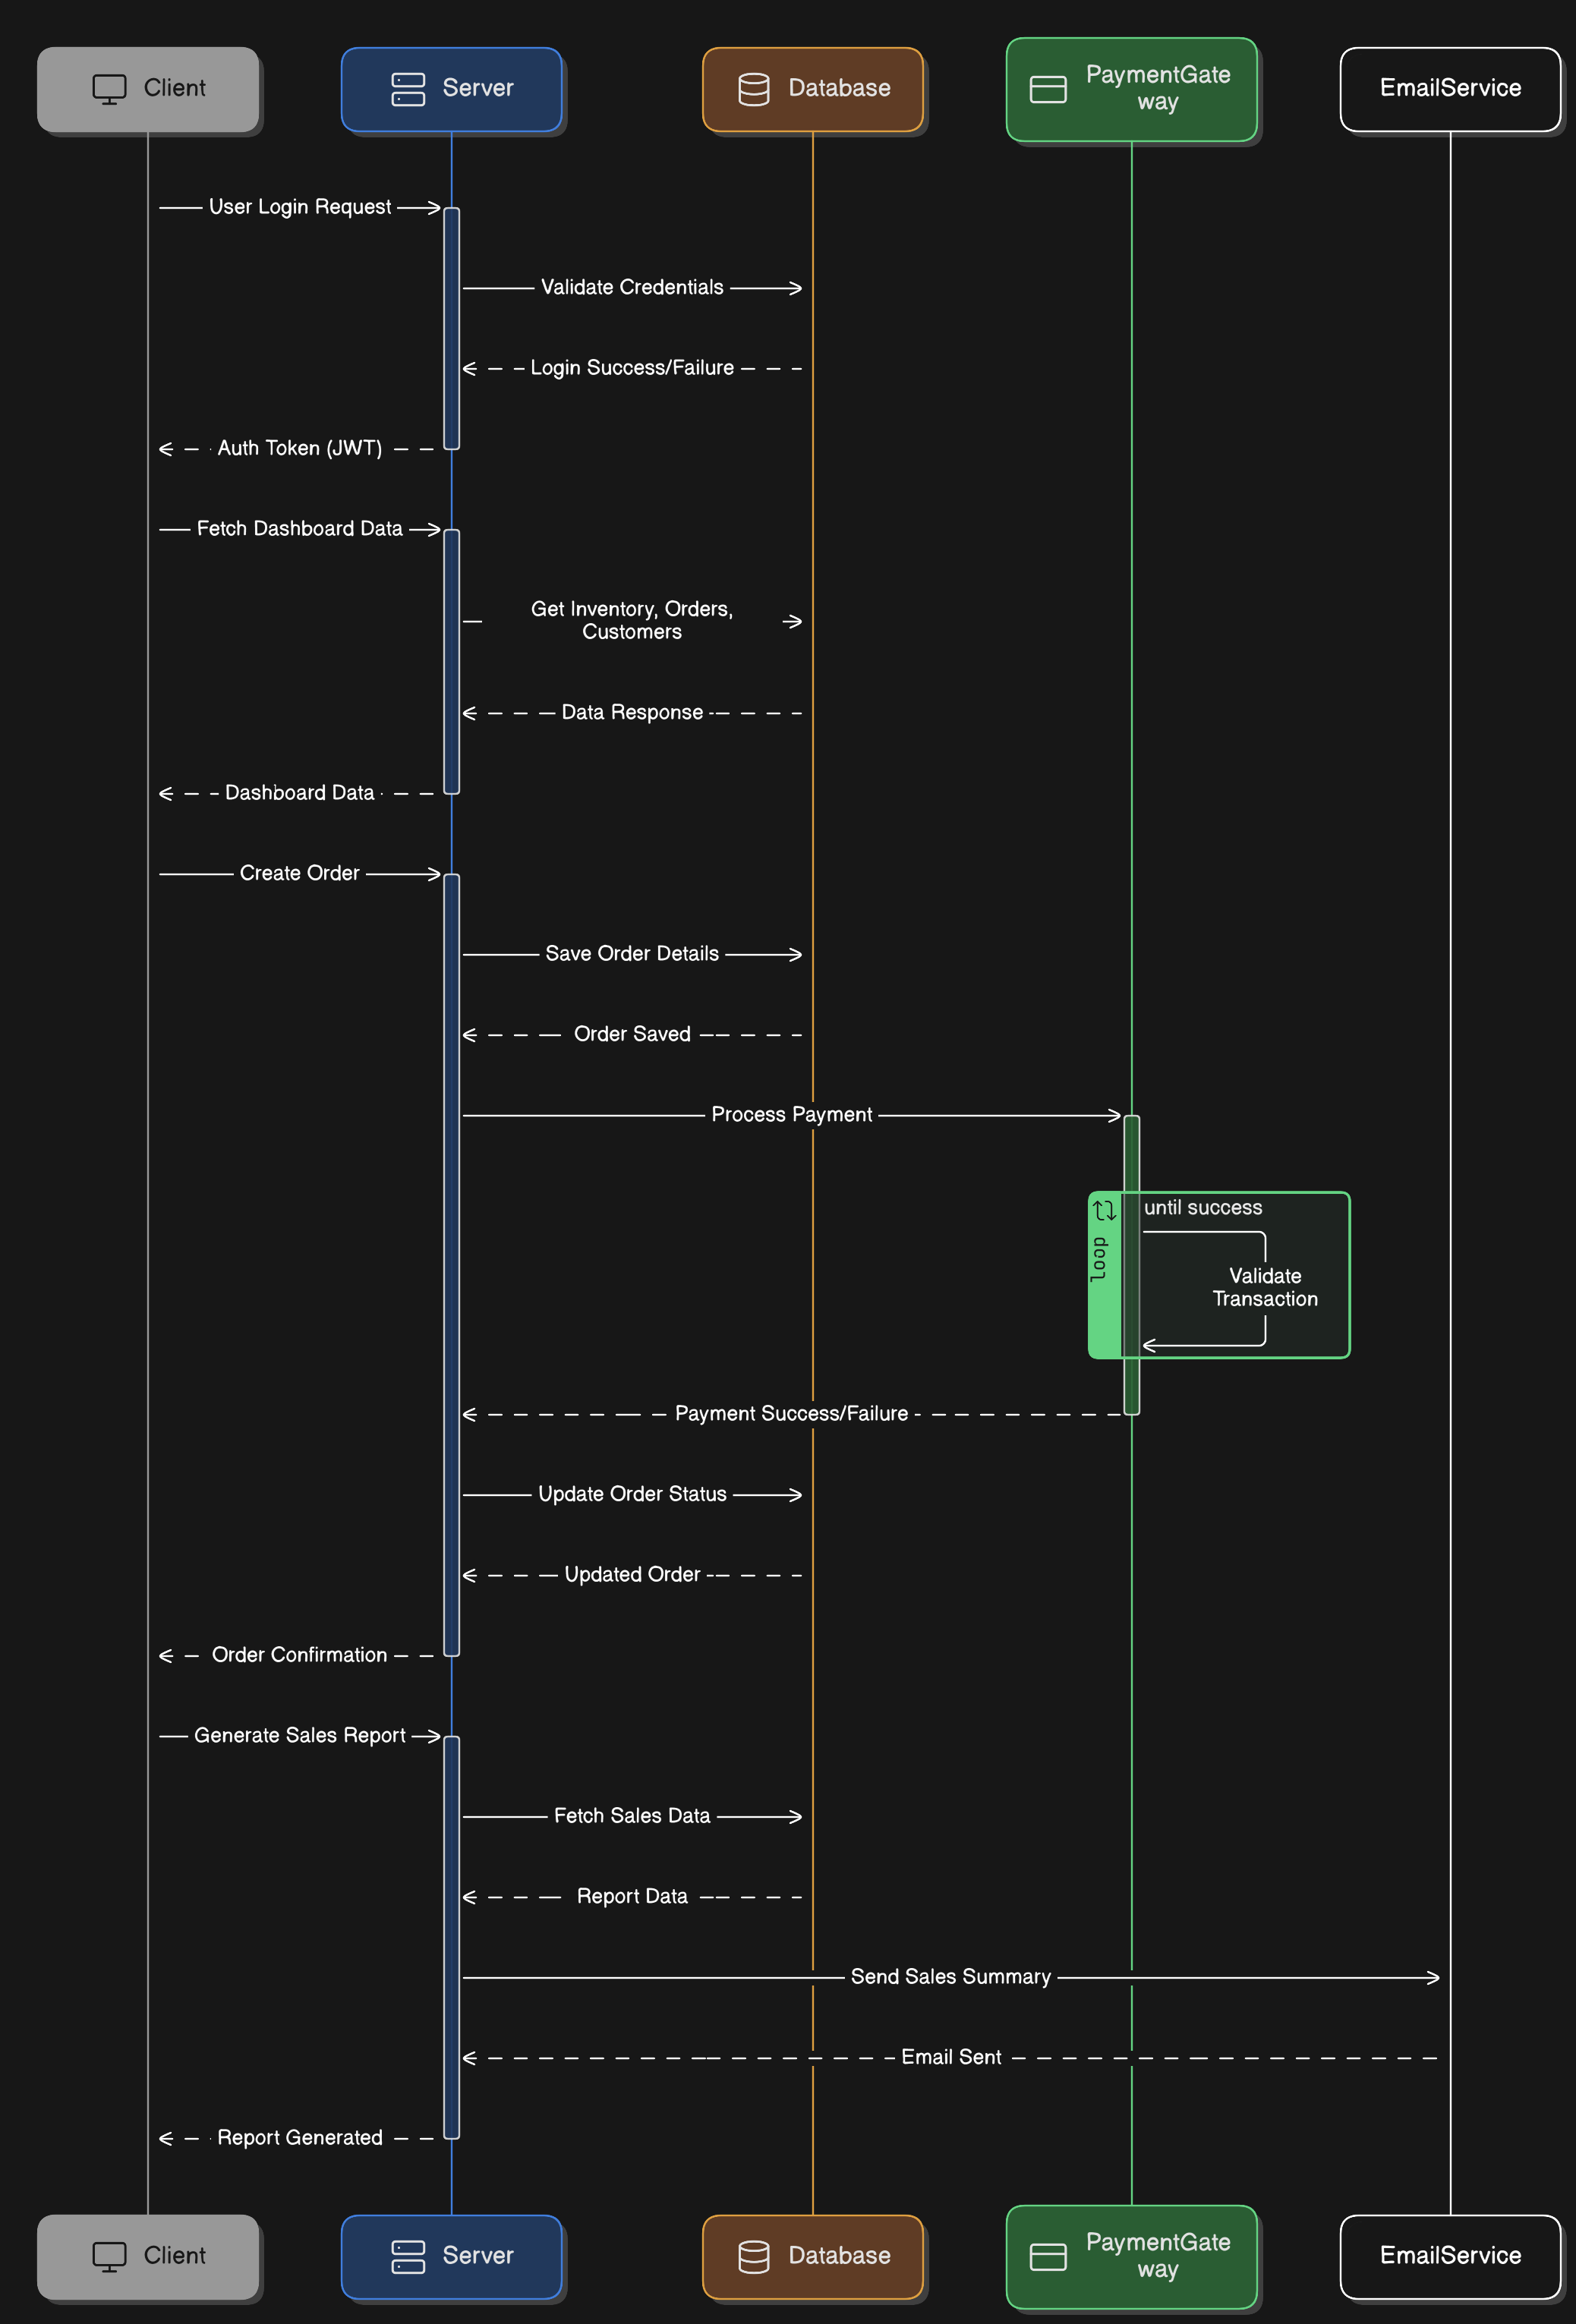This screenshot has width=1576, height=2324.
Task: Click the 'Auth Token (JWT)' message label
Action: [x=300, y=448]
